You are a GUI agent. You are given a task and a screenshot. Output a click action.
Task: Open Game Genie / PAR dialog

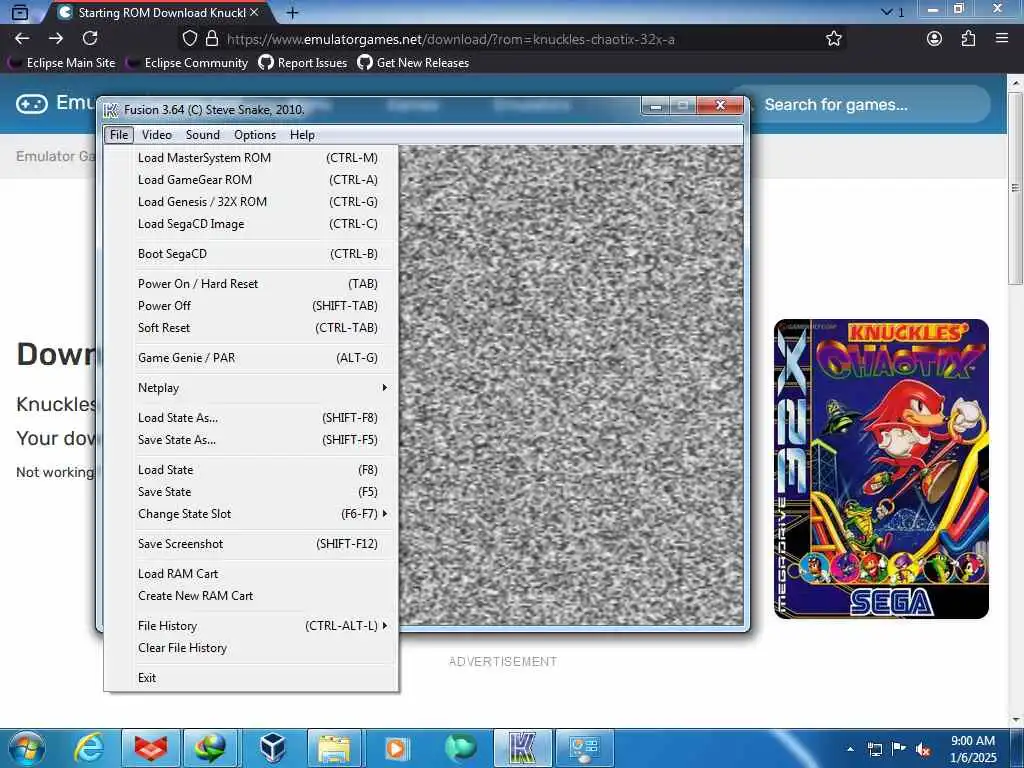[251, 358]
